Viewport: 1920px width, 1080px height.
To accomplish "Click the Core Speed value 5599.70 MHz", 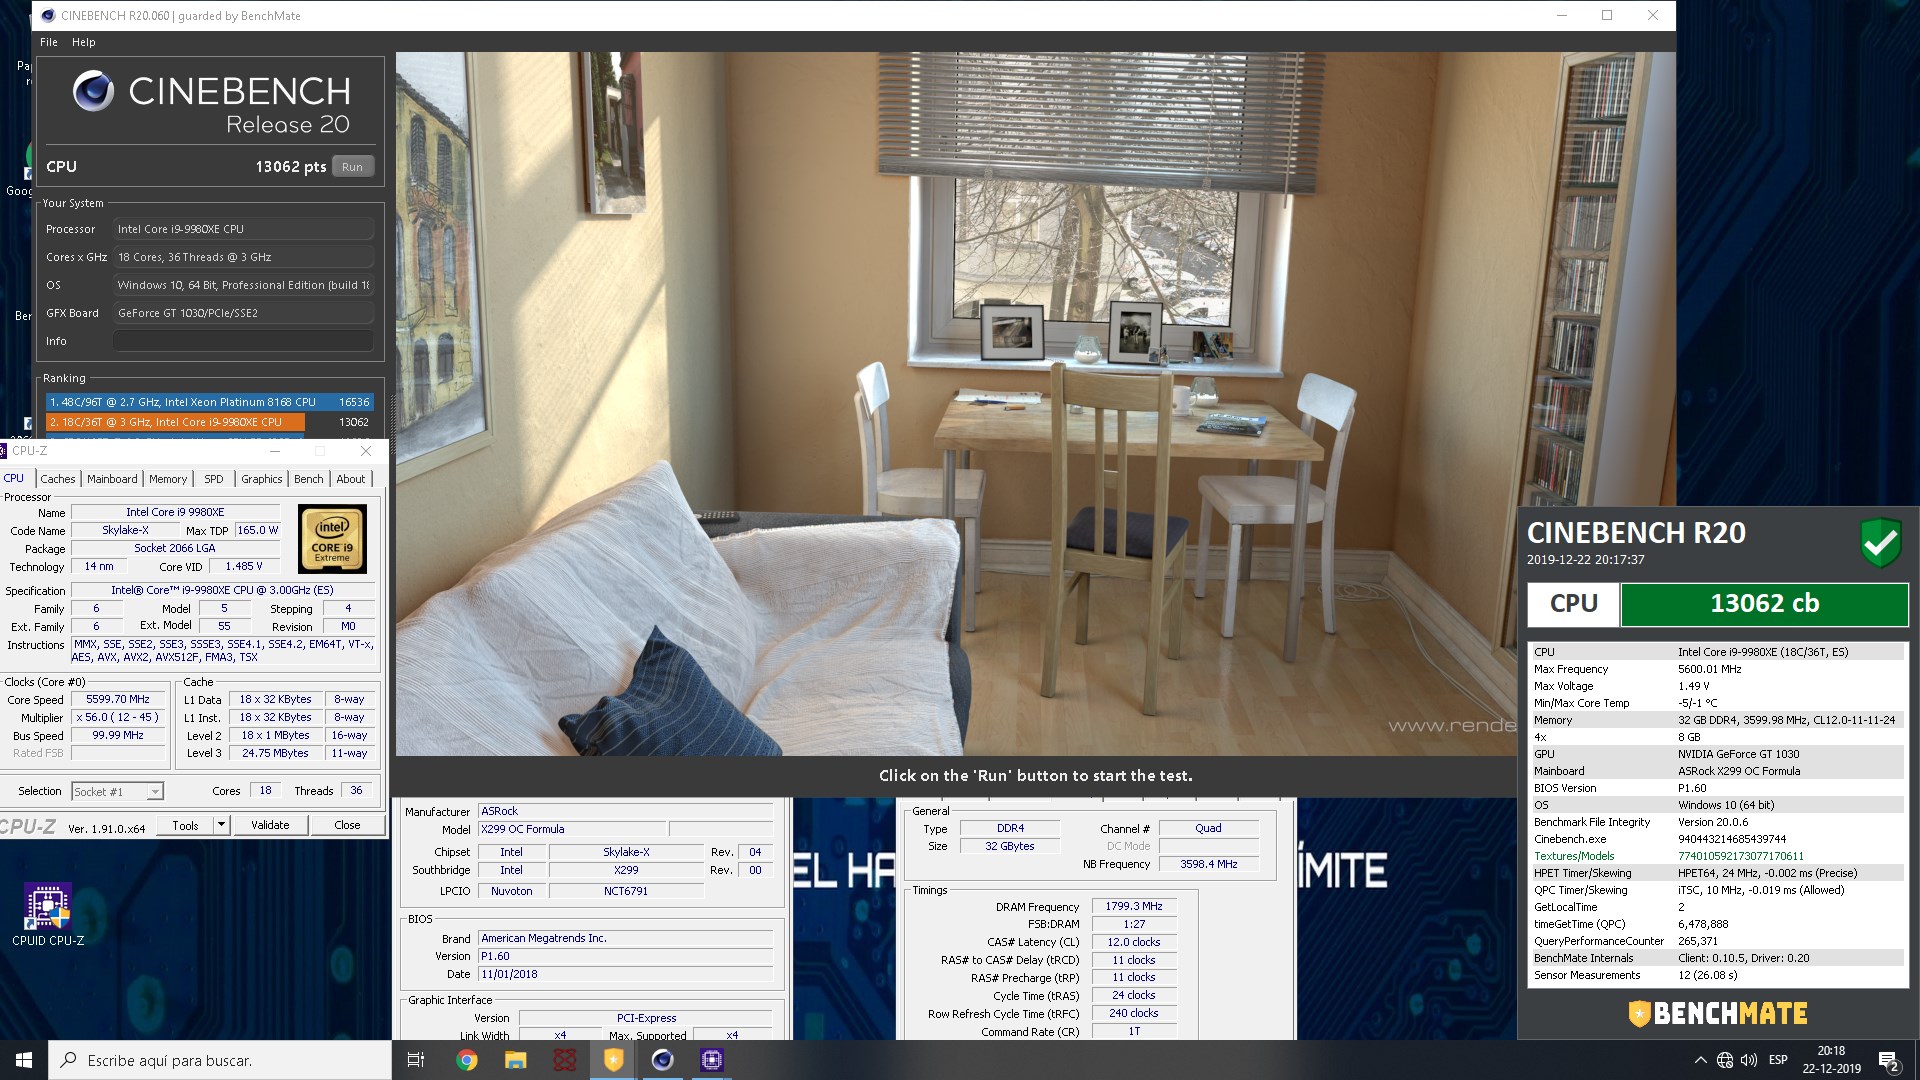I will (118, 699).
